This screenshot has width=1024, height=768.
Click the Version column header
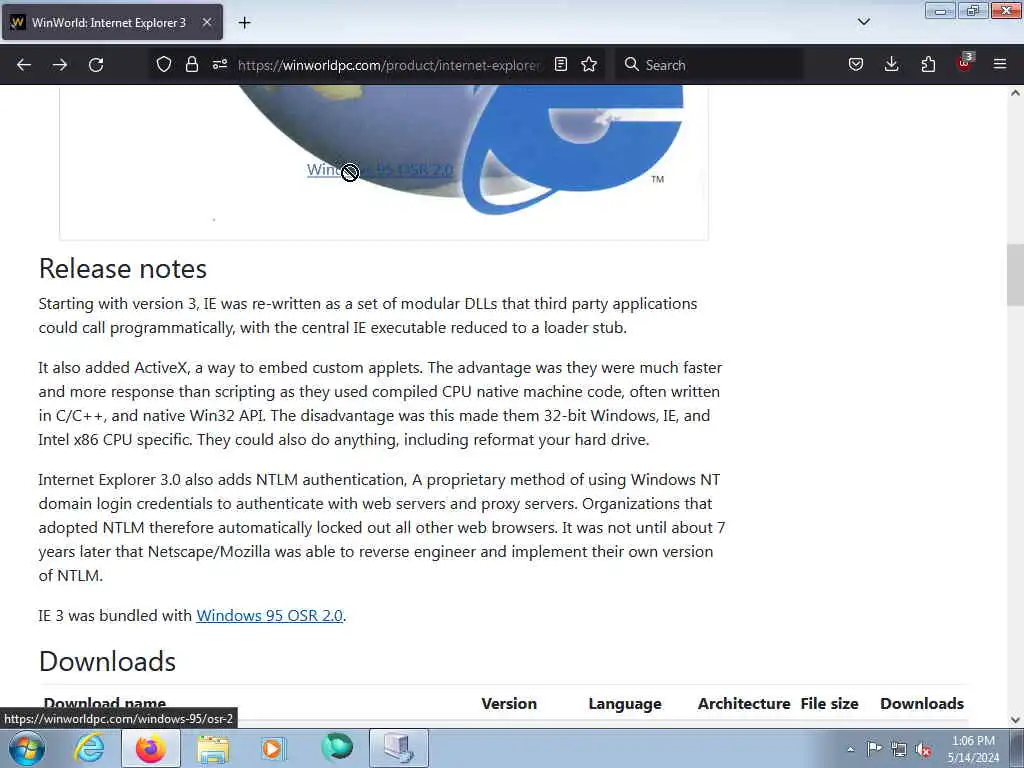coord(509,703)
